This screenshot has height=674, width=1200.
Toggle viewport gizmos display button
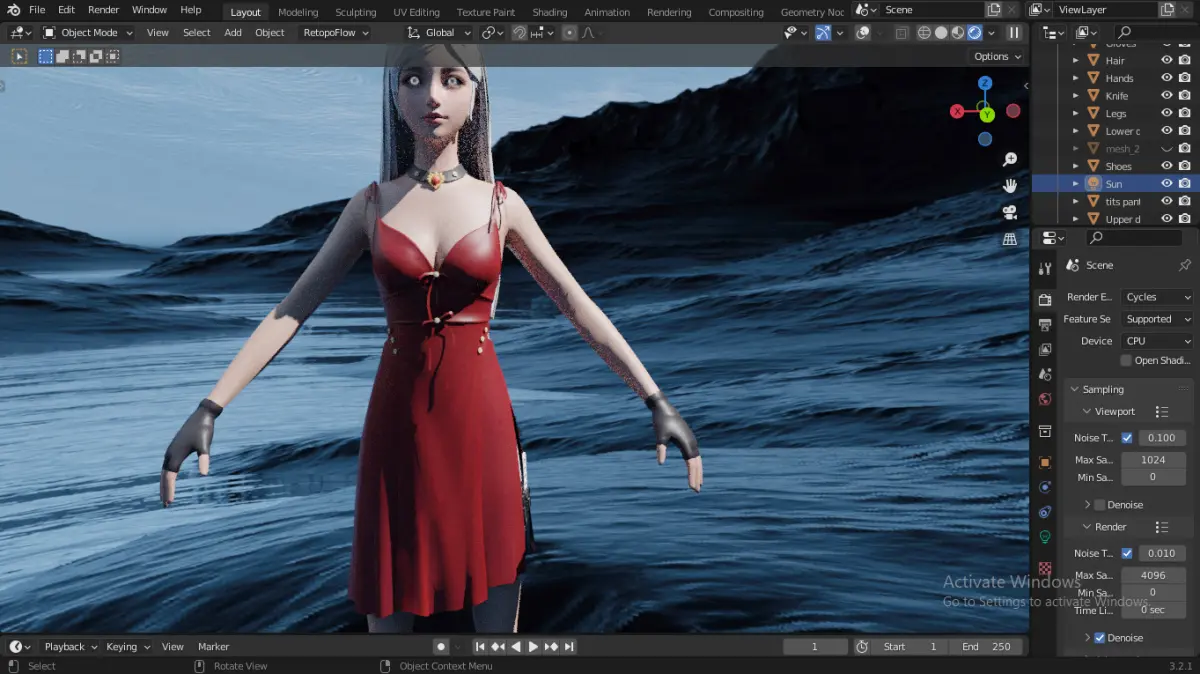point(823,33)
